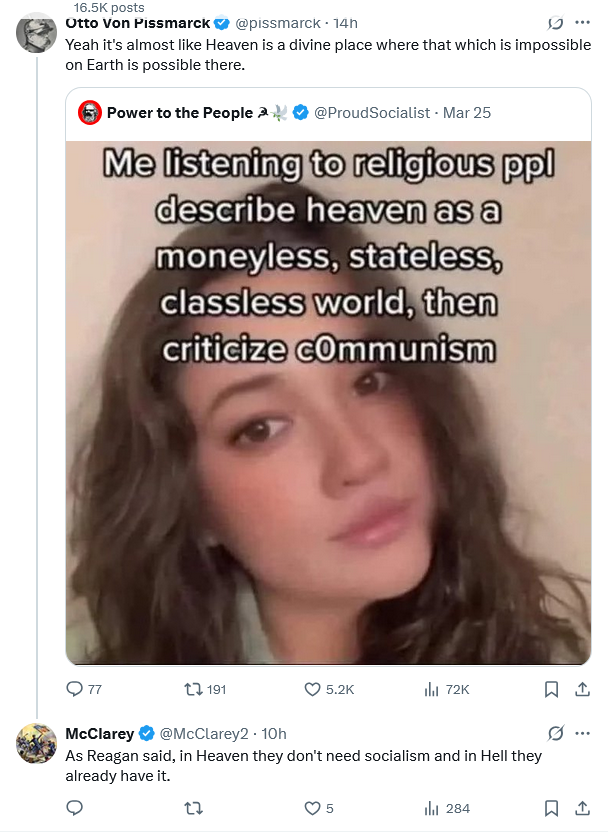The height and width of the screenshot is (840, 609).
Task: View analytics showing 72K views
Action: click(x=432, y=689)
